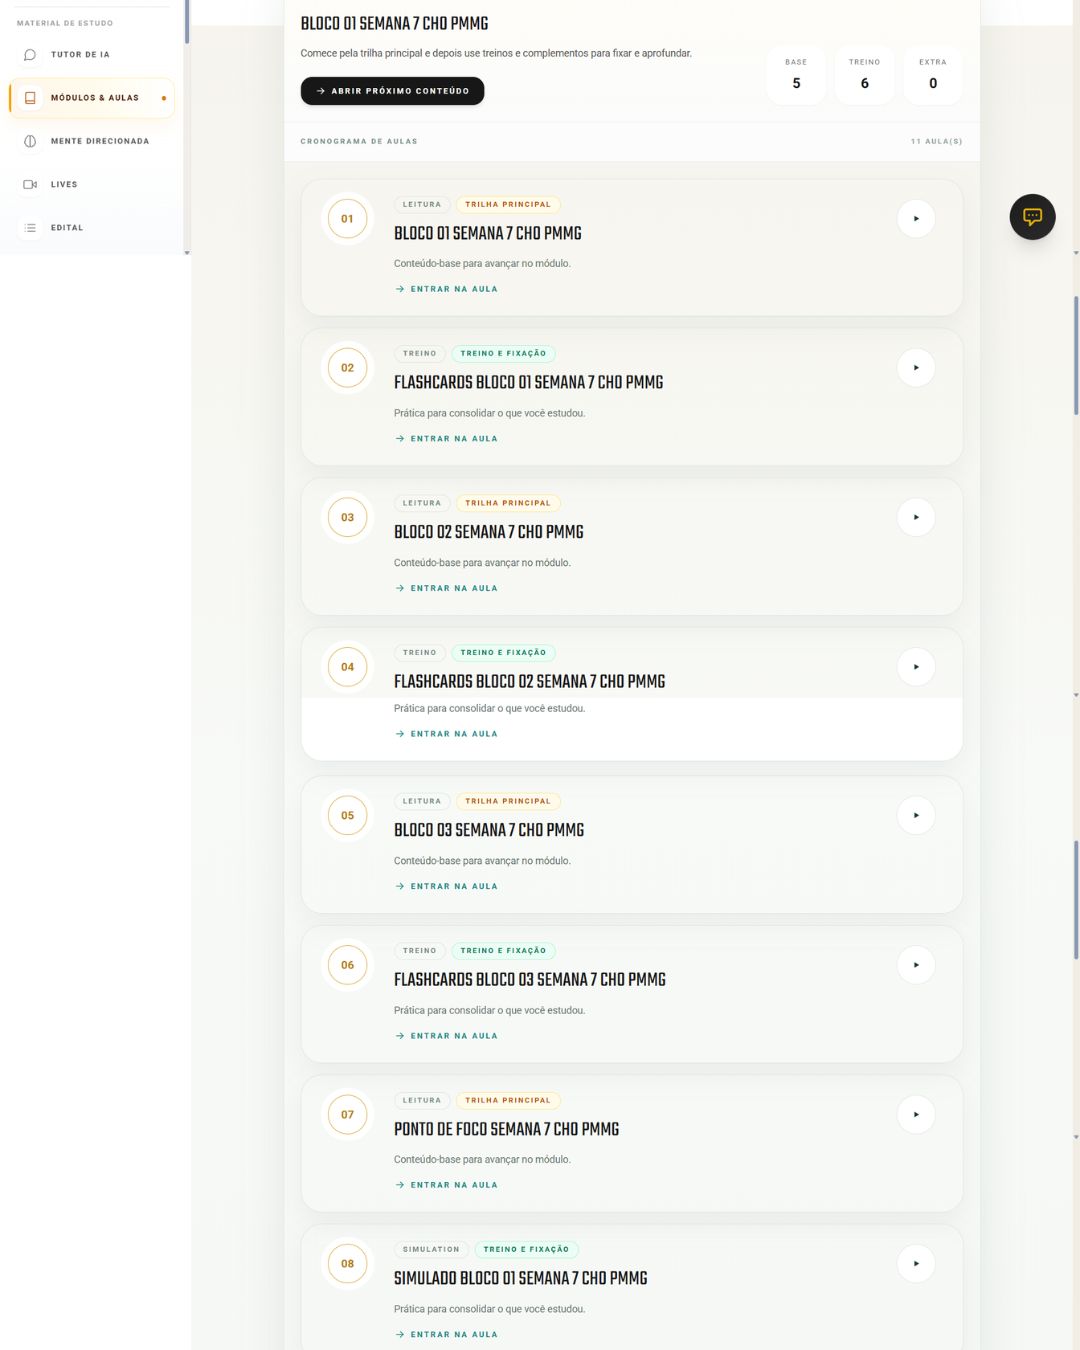Click title Flashcards Bloco 02 Semana 7 CHO PMMG
The height and width of the screenshot is (1350, 1080).
(529, 681)
